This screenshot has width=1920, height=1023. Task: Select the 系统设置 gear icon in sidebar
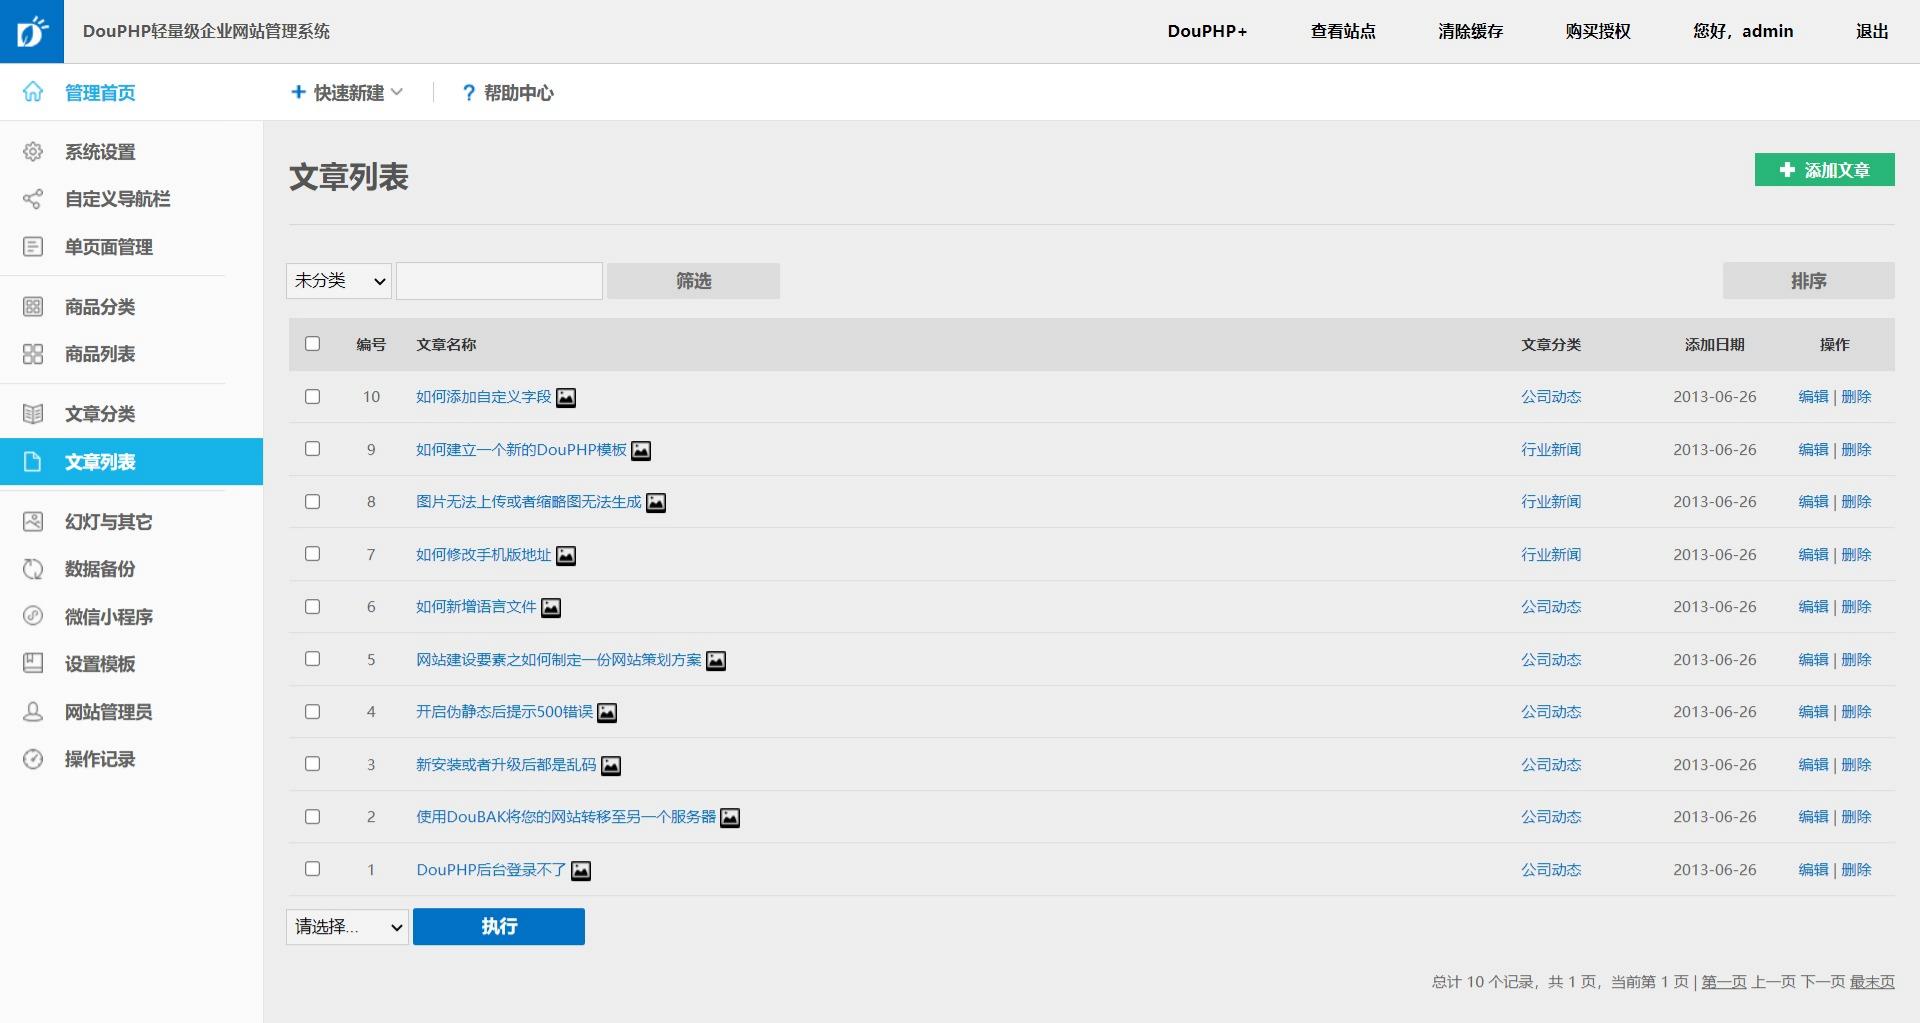33,152
